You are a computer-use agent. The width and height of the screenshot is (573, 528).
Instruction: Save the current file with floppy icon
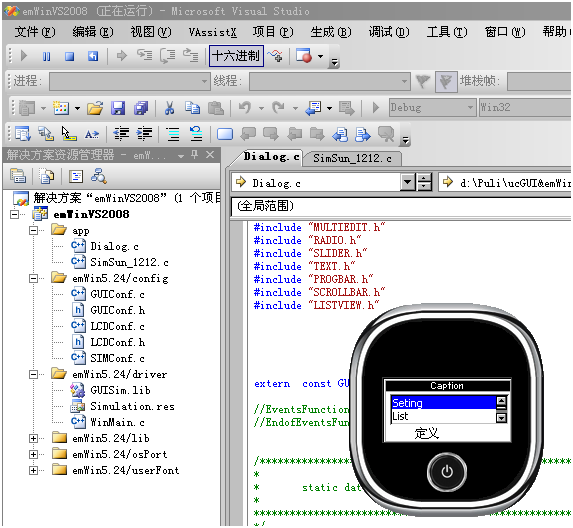pos(118,108)
